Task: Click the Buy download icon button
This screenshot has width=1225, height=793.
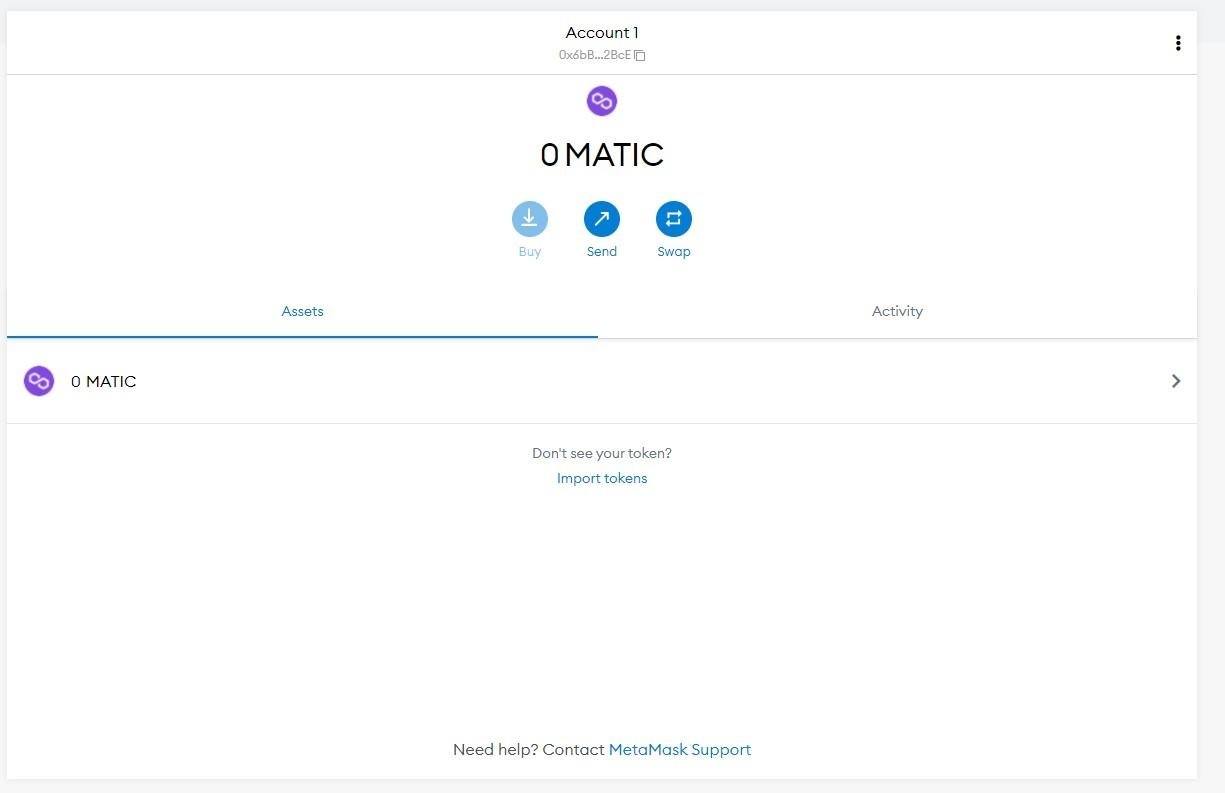Action: tap(530, 219)
